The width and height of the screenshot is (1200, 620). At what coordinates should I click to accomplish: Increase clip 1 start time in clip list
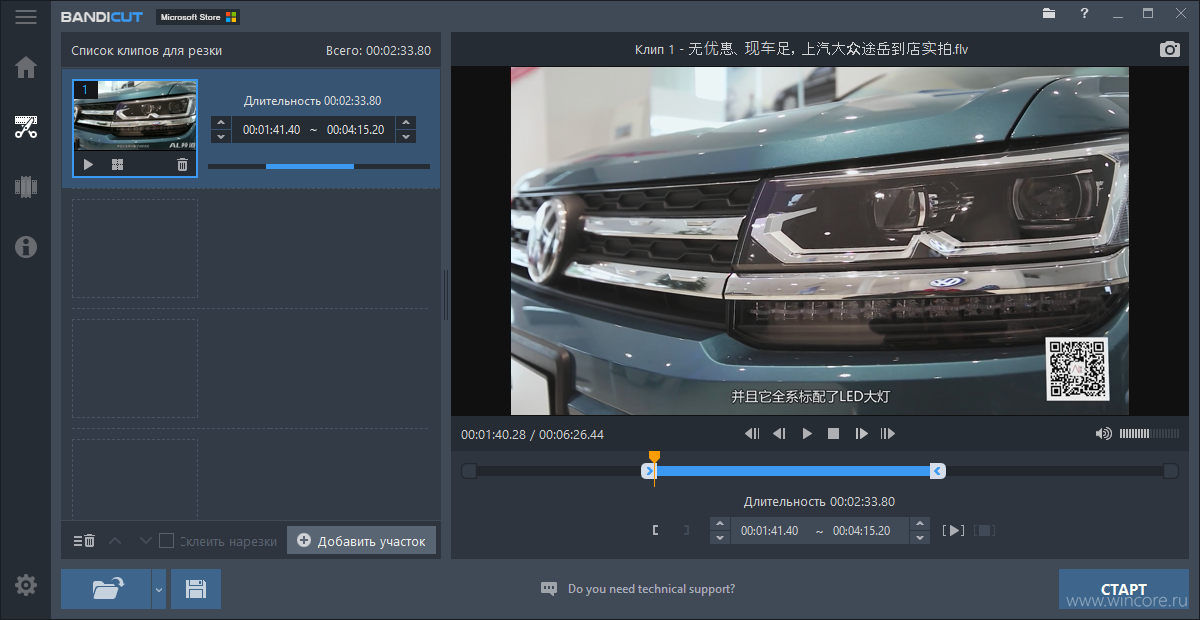click(x=222, y=124)
